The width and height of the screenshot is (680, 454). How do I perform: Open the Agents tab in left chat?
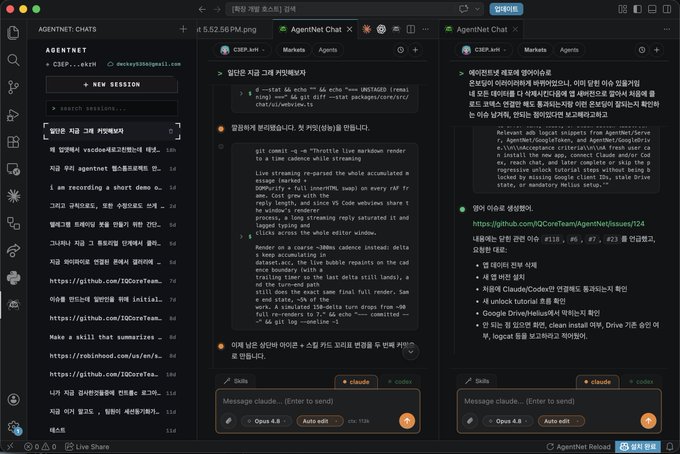[x=327, y=50]
